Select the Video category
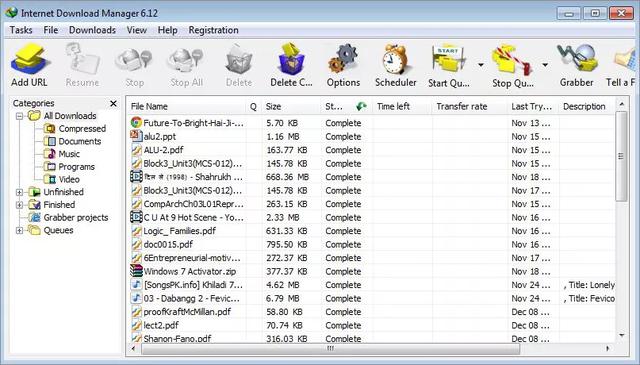This screenshot has height=365, width=640. point(69,179)
